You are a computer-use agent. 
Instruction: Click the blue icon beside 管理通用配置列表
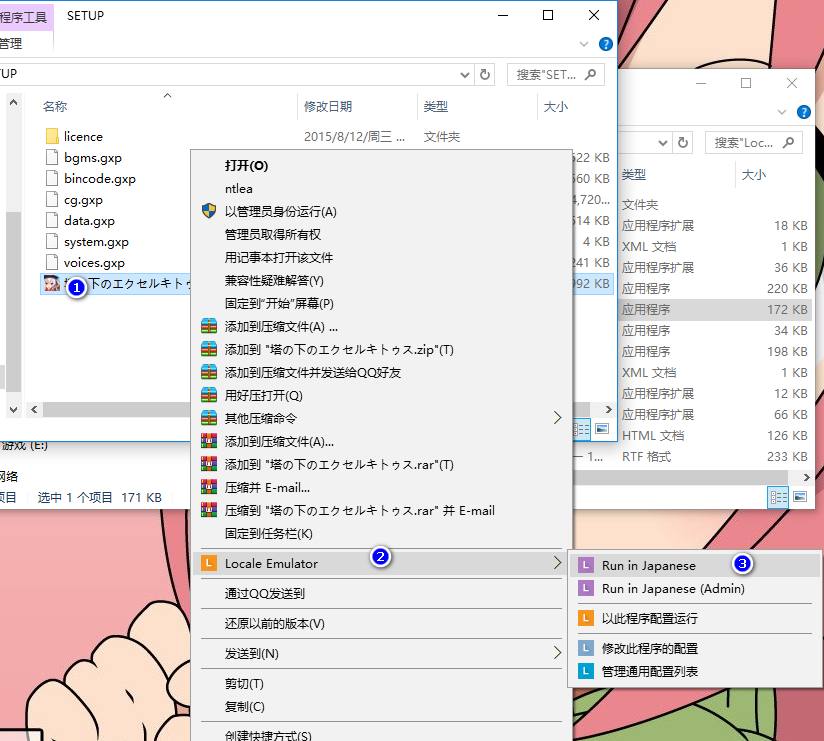(585, 671)
